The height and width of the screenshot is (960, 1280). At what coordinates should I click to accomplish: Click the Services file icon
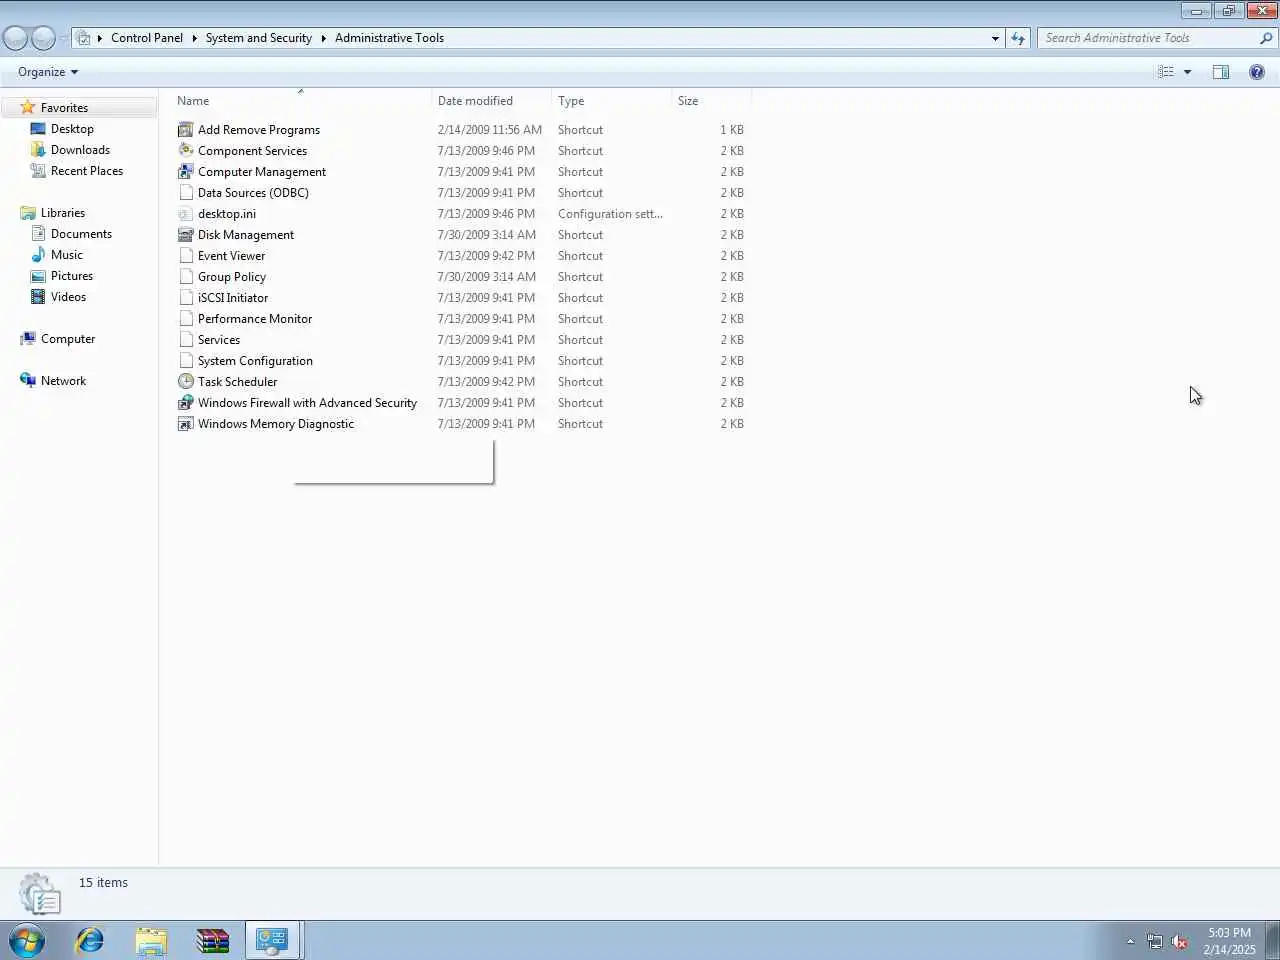(185, 340)
